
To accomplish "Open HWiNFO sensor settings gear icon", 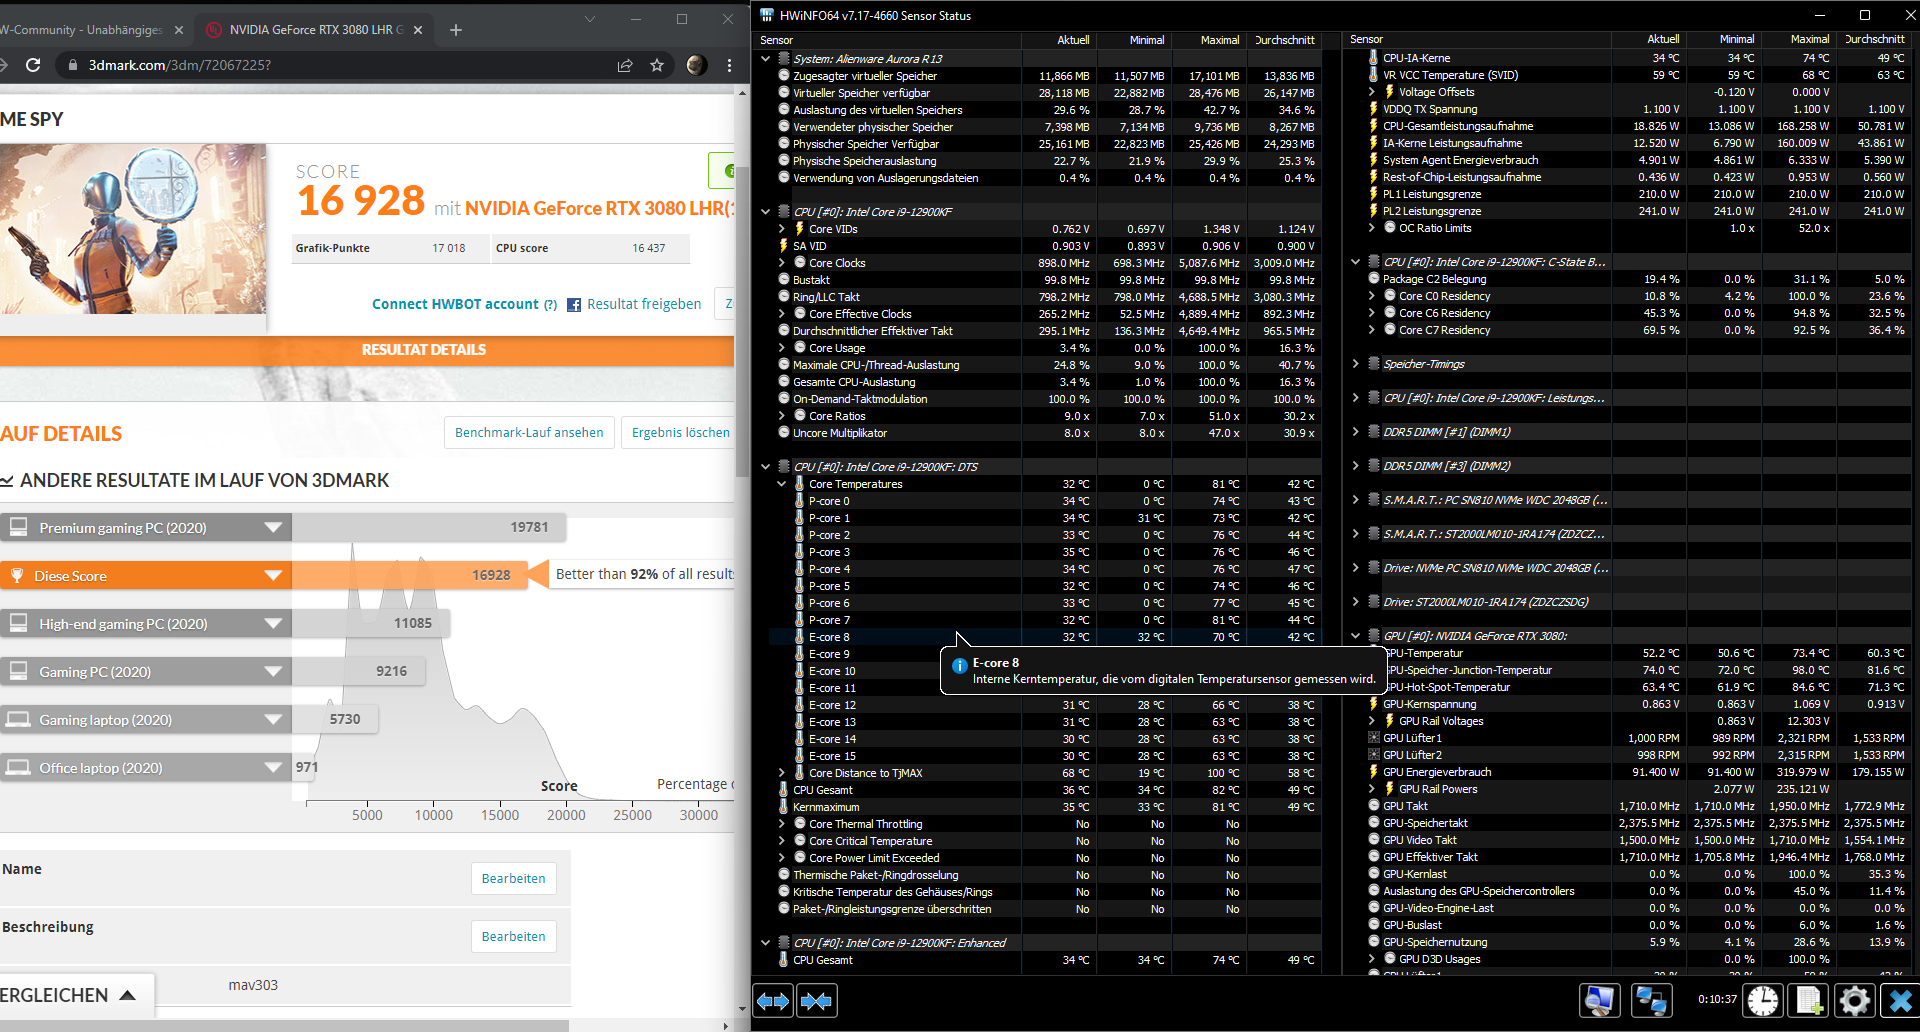I will pyautogui.click(x=1854, y=1000).
